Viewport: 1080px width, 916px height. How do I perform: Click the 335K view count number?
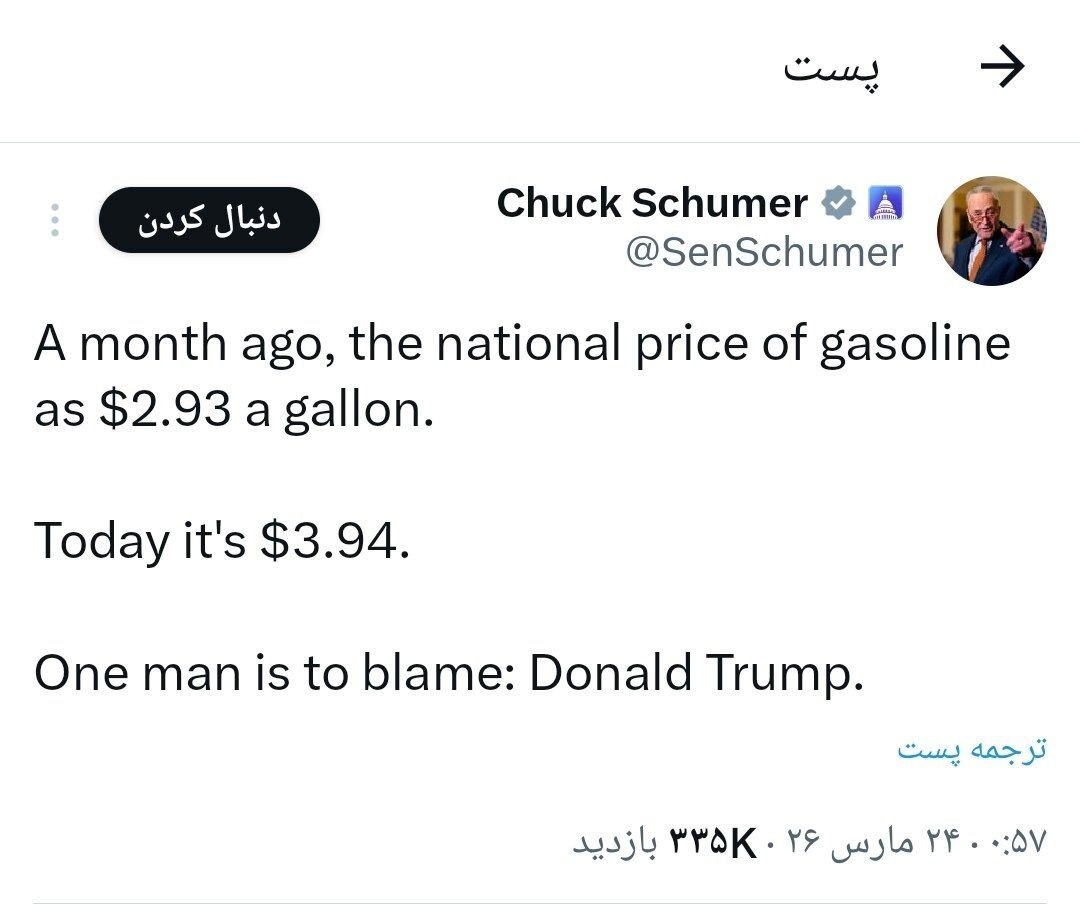tap(712, 843)
